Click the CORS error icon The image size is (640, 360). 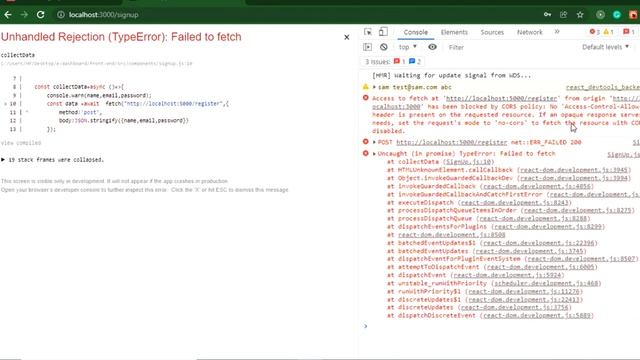point(366,98)
